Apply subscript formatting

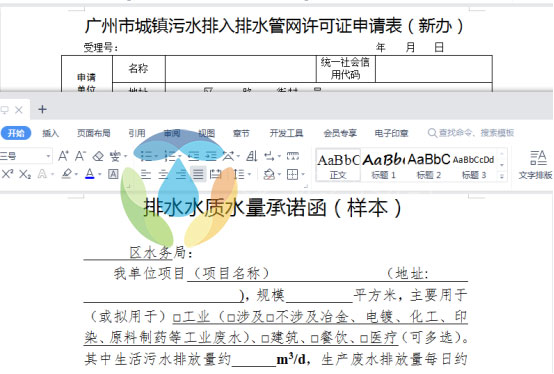[25, 174]
